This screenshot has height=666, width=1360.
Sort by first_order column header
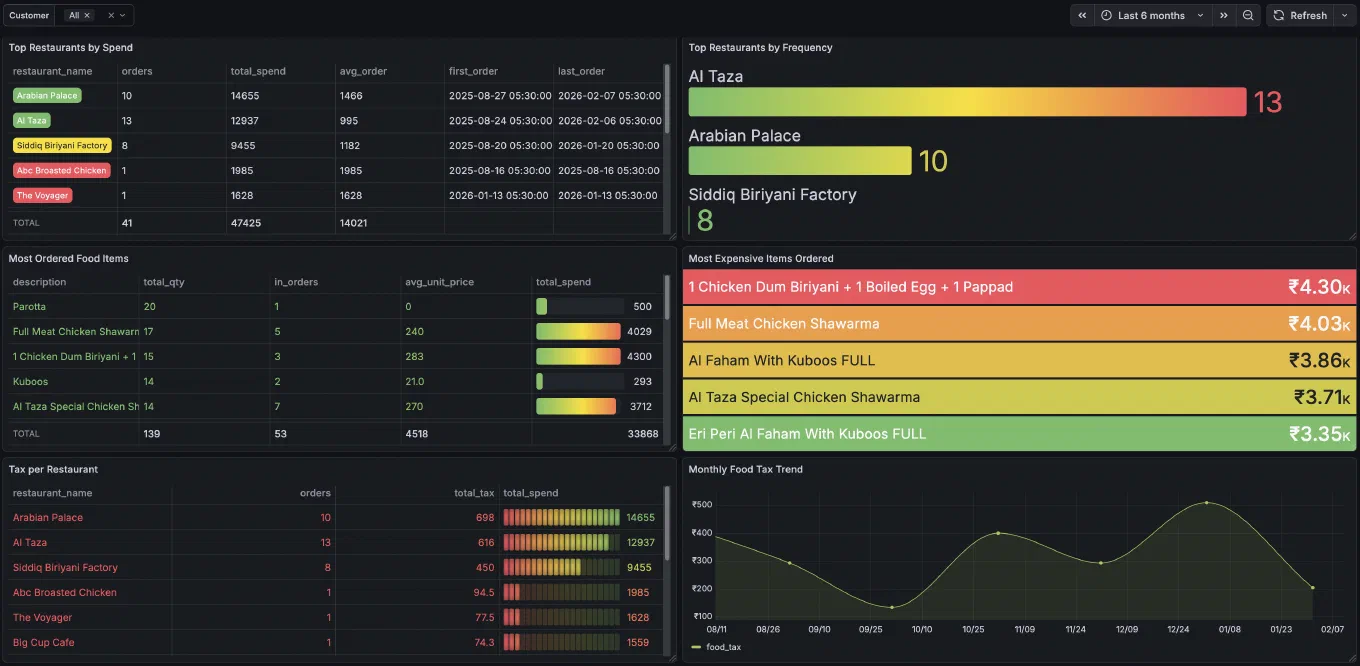click(x=473, y=71)
